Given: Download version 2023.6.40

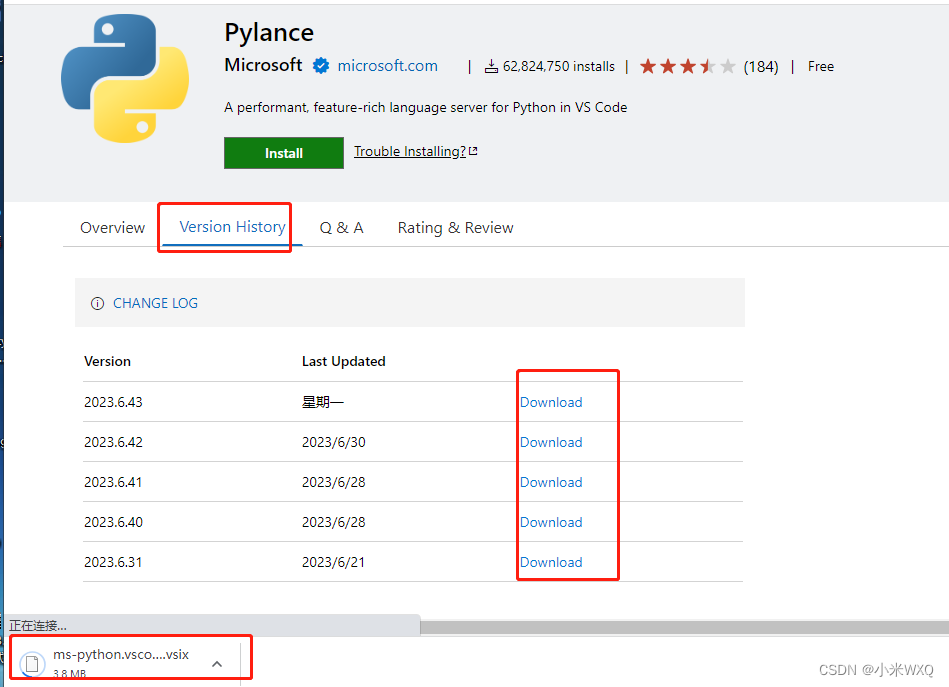Looking at the screenshot, I should tap(551, 522).
